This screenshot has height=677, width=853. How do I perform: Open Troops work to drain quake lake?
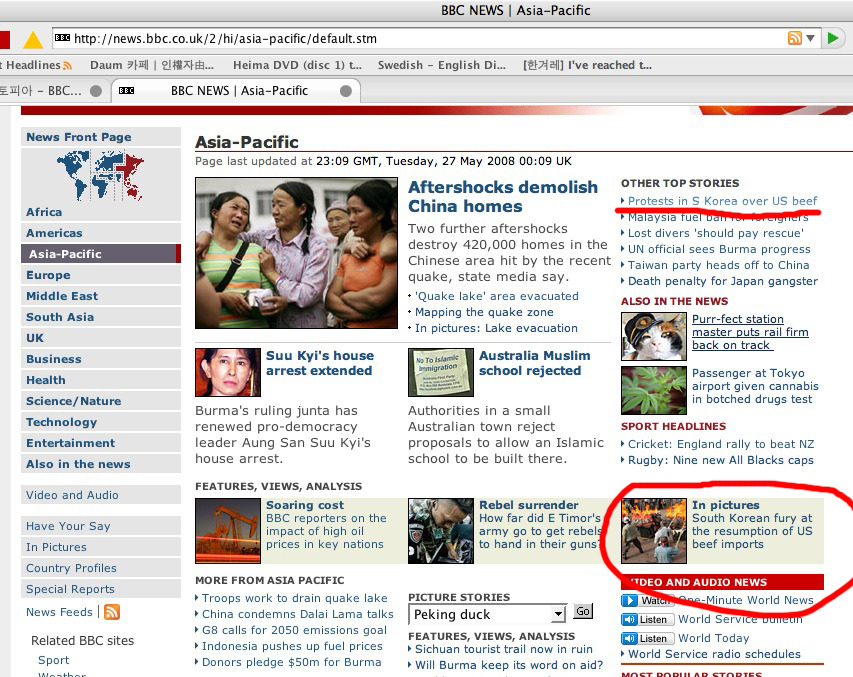pos(294,598)
